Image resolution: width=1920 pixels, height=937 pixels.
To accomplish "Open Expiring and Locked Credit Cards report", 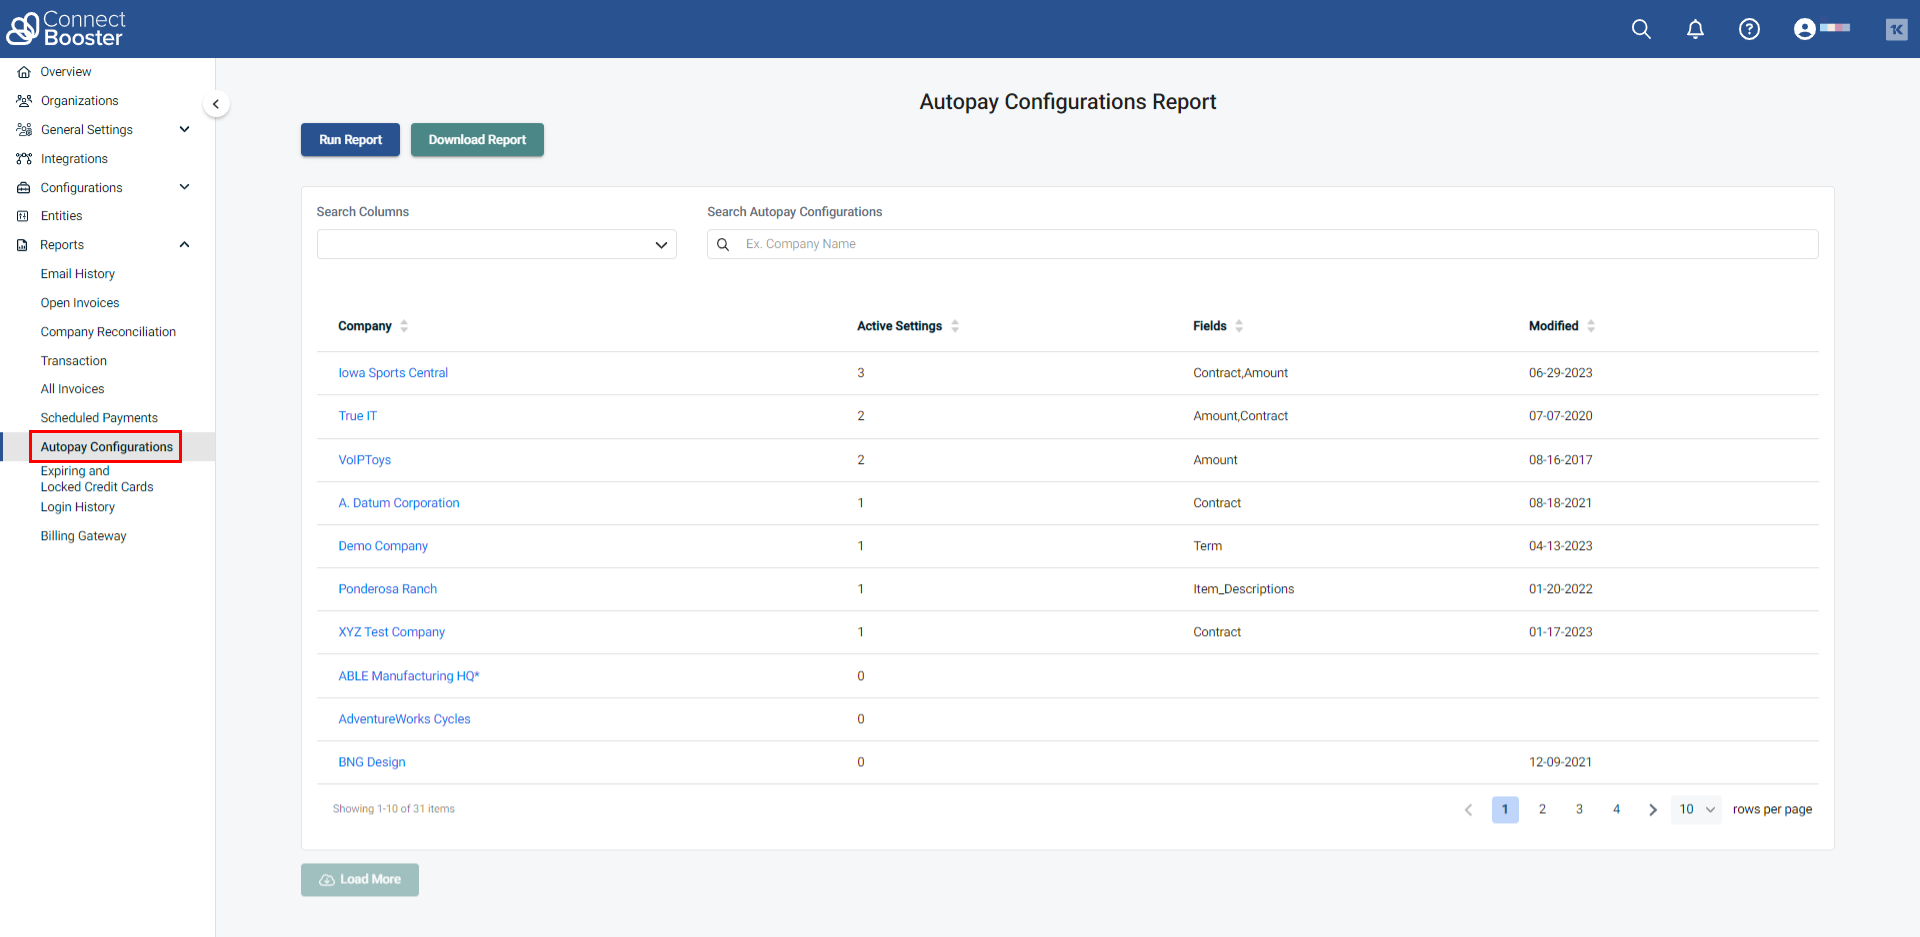I will [97, 479].
